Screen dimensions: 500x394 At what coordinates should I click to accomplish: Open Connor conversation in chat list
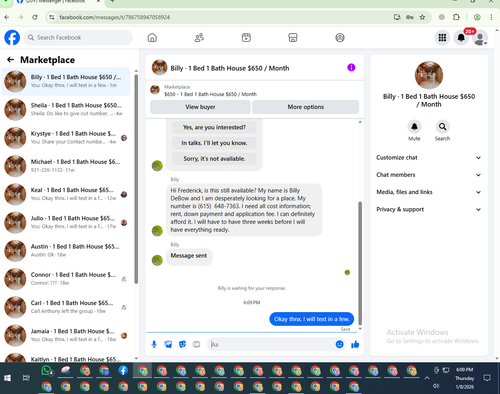click(x=66, y=279)
